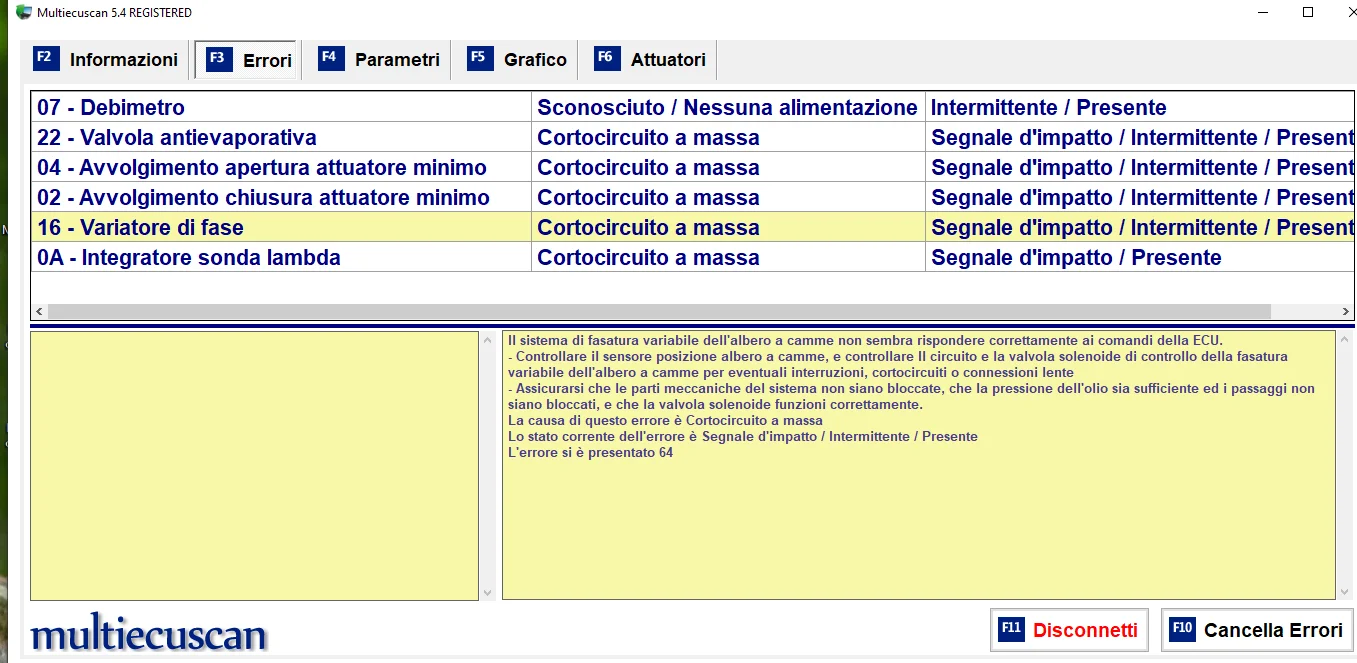The width and height of the screenshot is (1357, 663).
Task: Open the Informazioni tab
Action: [x=123, y=60]
